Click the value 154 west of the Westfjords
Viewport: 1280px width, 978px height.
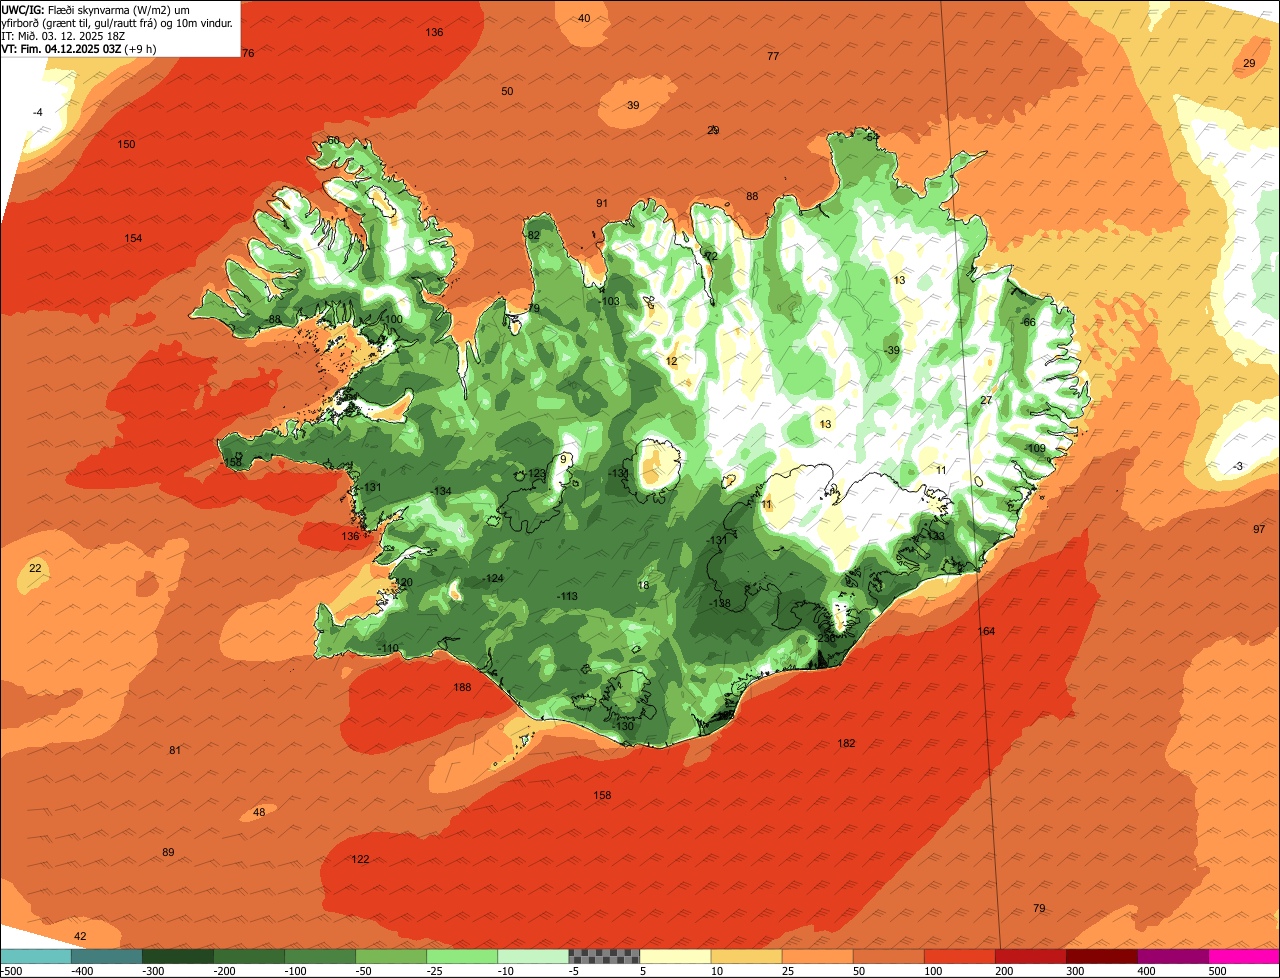(x=133, y=238)
